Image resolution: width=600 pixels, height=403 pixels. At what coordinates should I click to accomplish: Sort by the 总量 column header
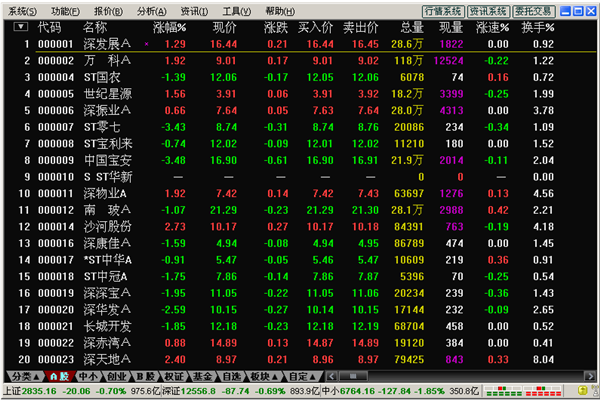[x=412, y=28]
